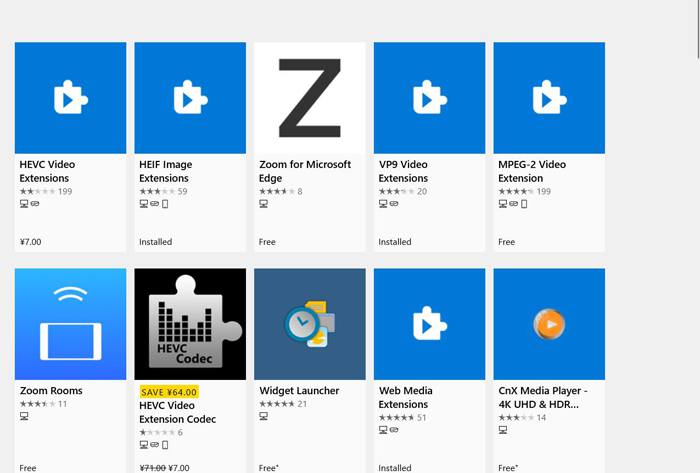This screenshot has height=473, width=700.
Task: Open the VP9 Video Extensions app tile image
Action: click(x=429, y=98)
